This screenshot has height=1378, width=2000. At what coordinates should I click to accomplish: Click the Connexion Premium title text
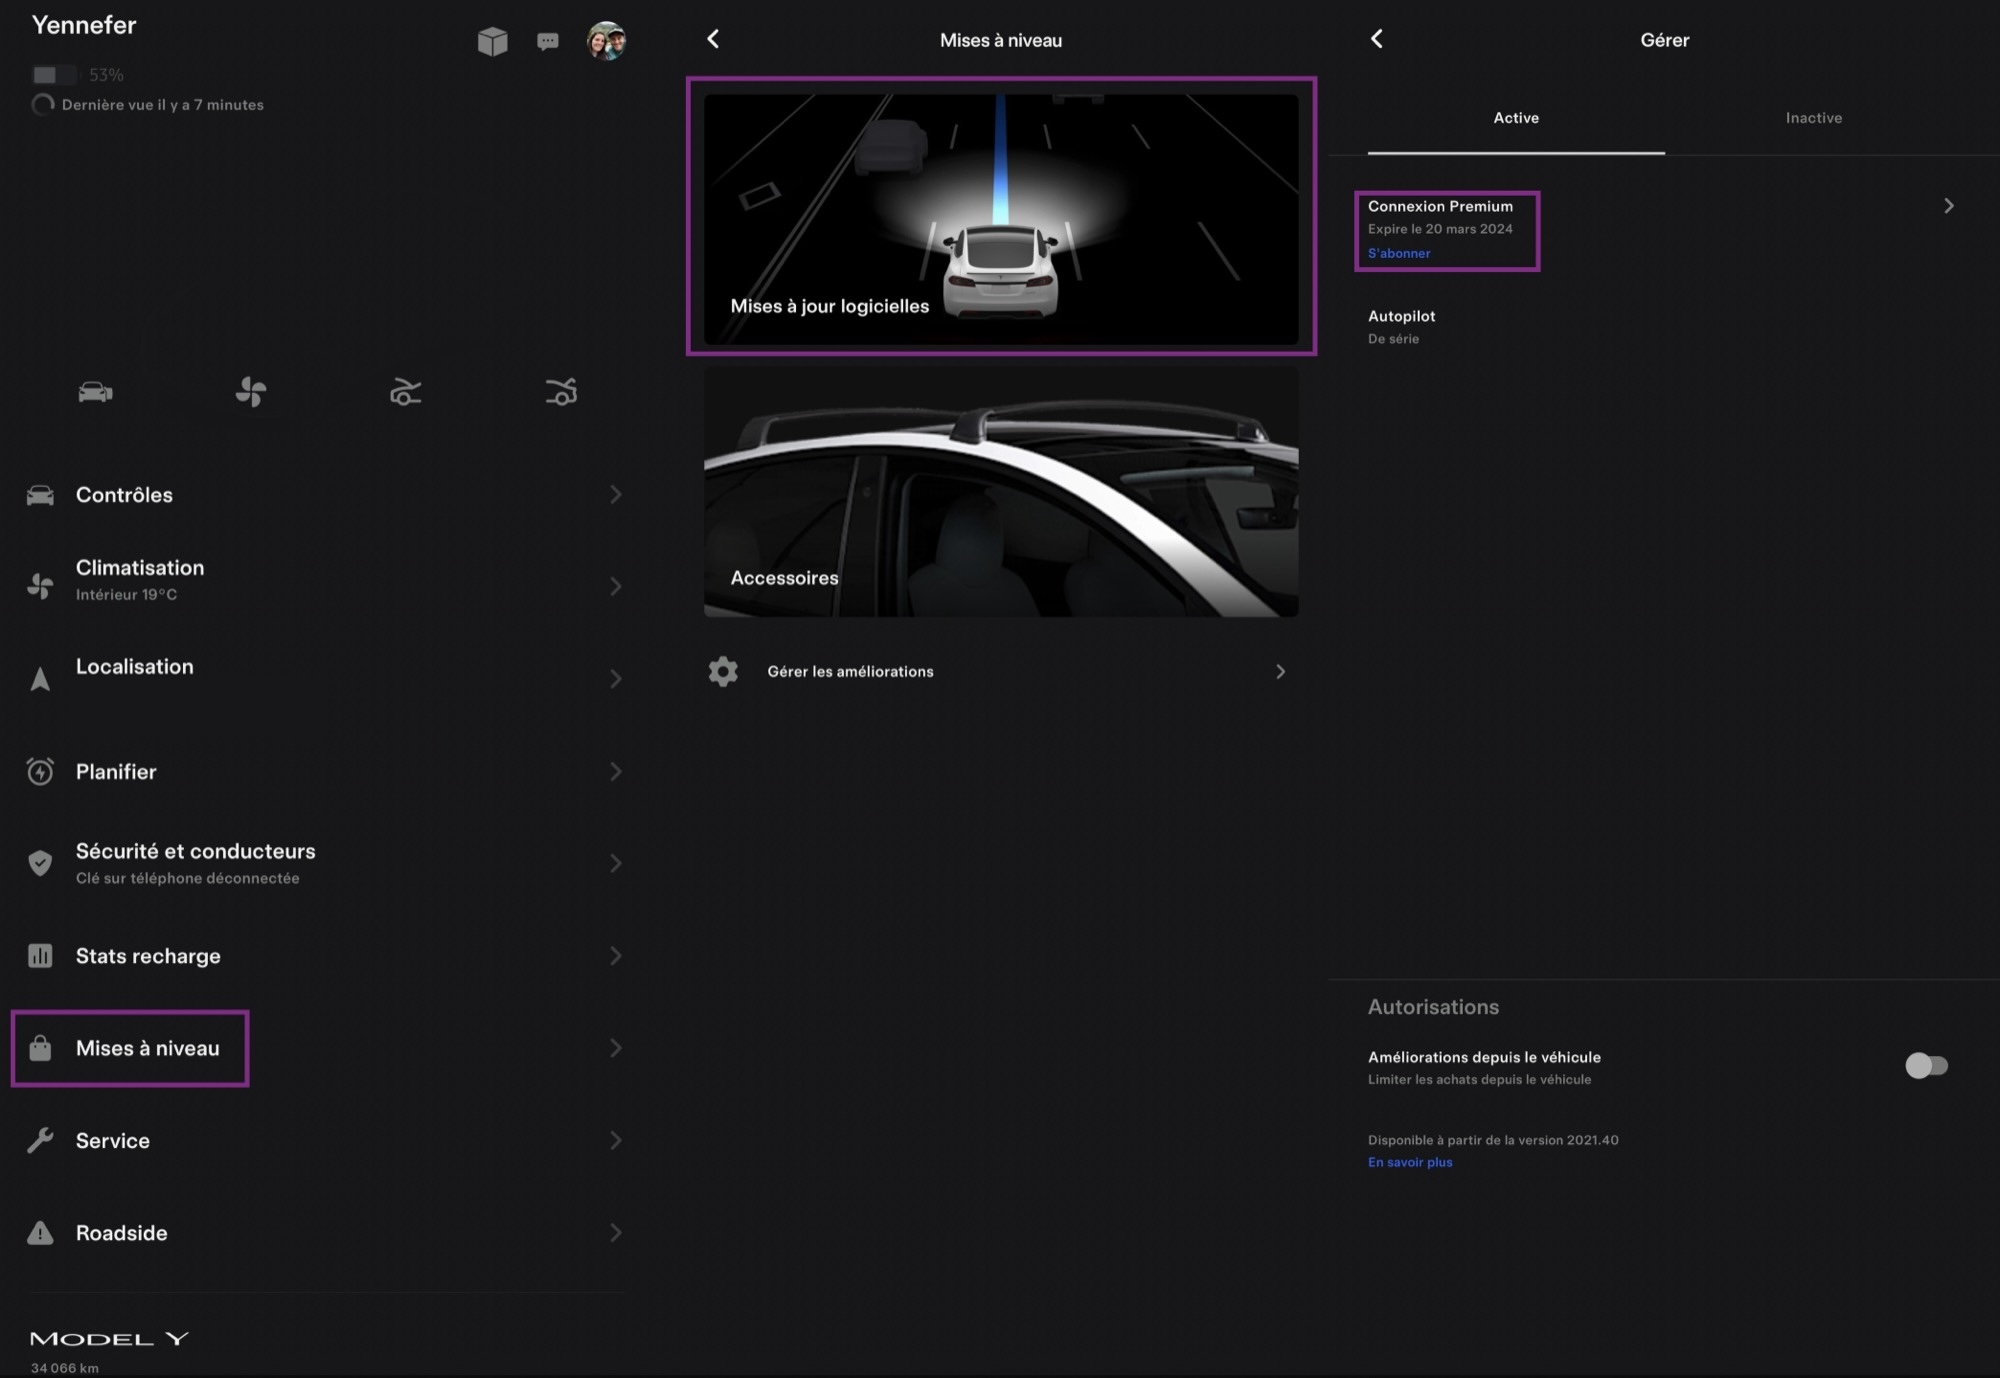coord(1440,206)
